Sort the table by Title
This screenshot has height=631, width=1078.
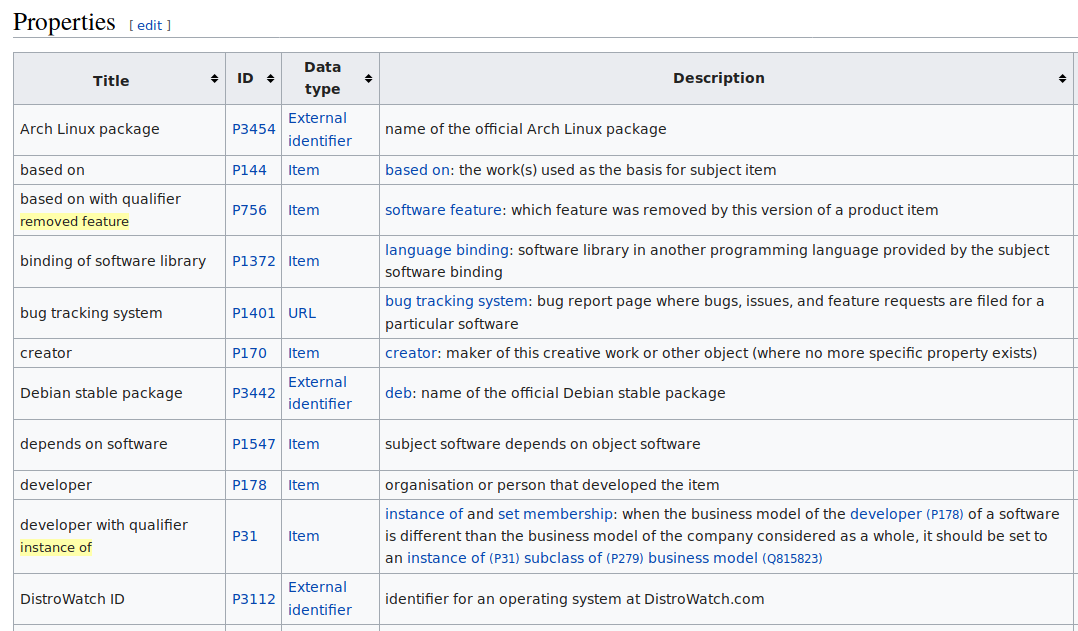pos(110,80)
